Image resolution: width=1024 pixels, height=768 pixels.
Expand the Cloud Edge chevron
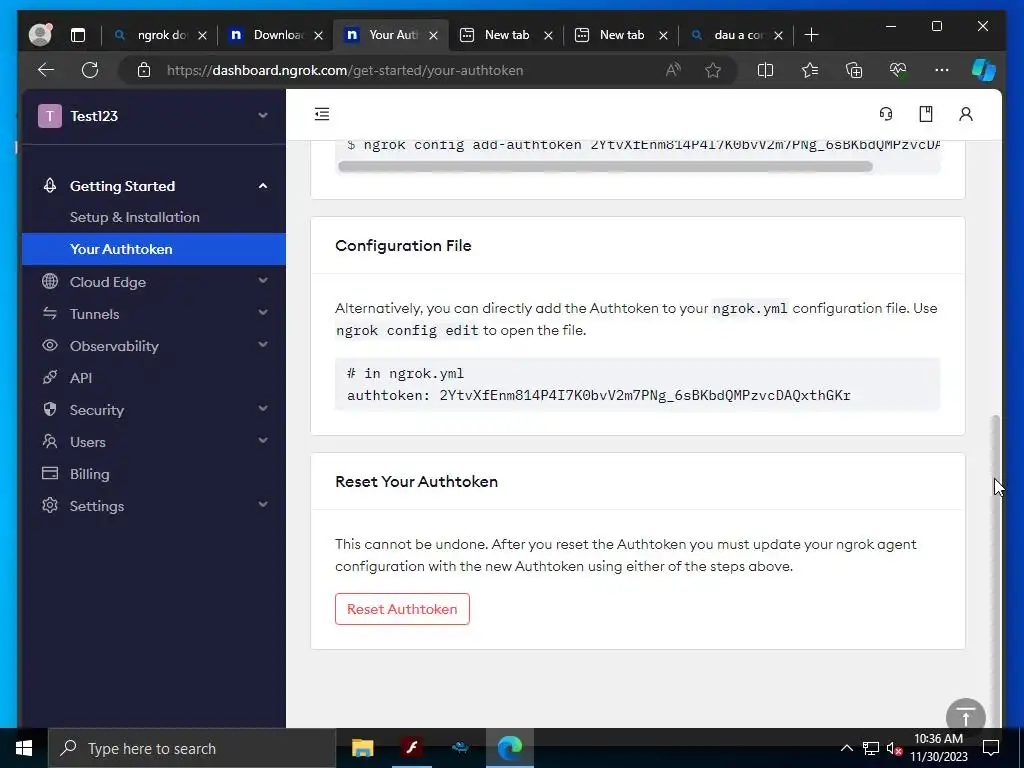point(263,281)
